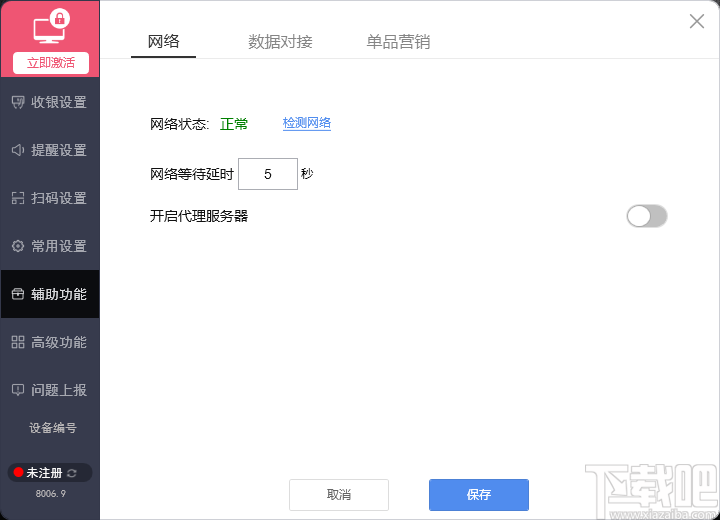This screenshot has width=720, height=520.
Task: Click the locked monitor activation icon
Action: tap(51, 27)
